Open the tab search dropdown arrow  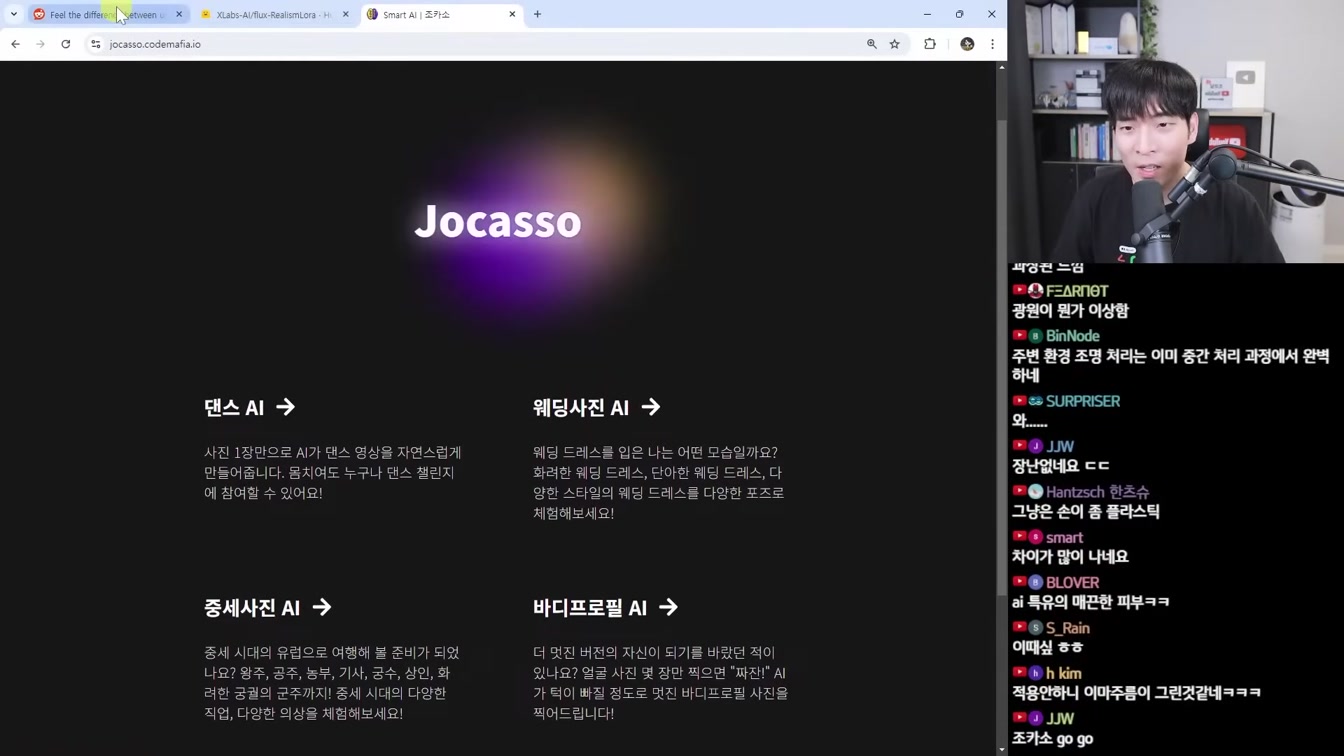14,15
